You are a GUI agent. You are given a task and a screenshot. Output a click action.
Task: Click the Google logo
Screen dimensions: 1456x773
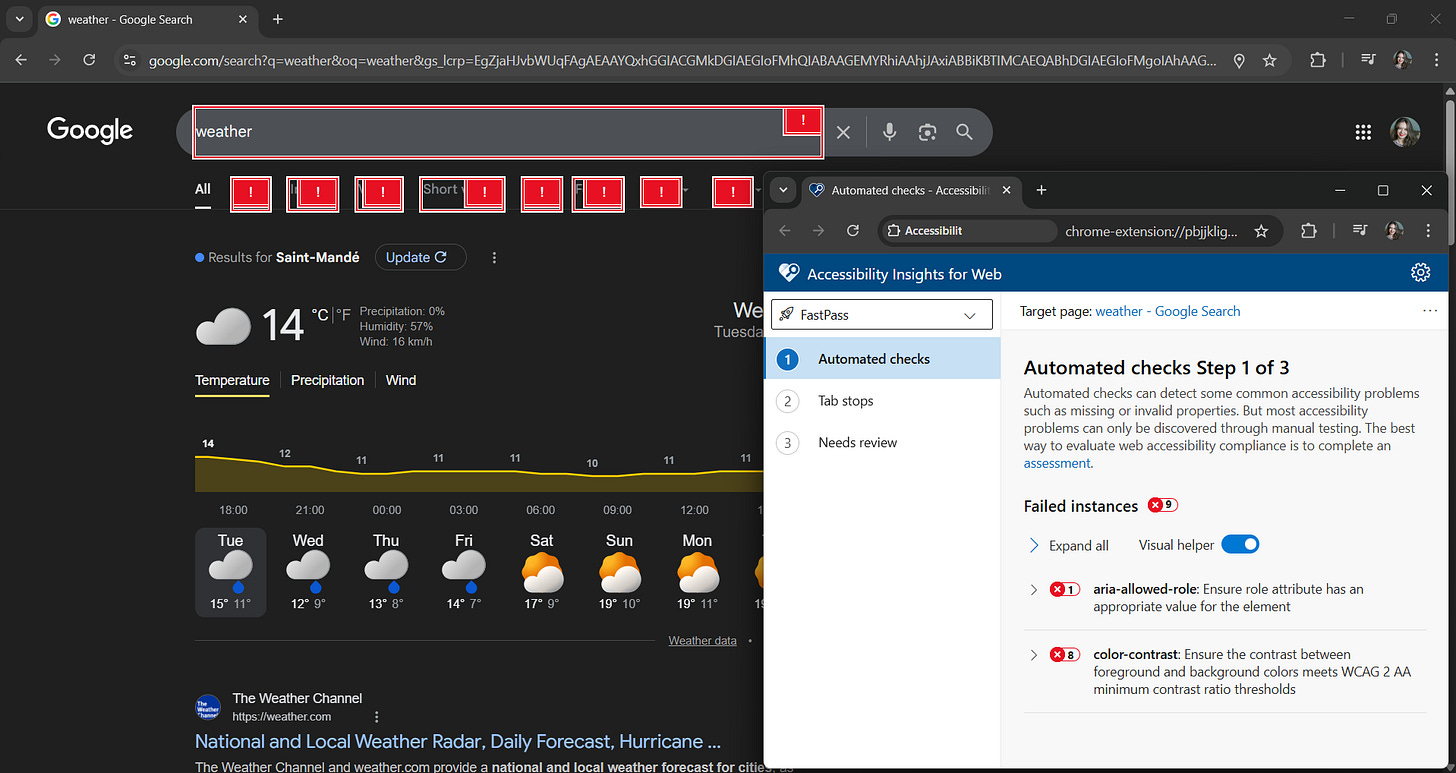(90, 131)
